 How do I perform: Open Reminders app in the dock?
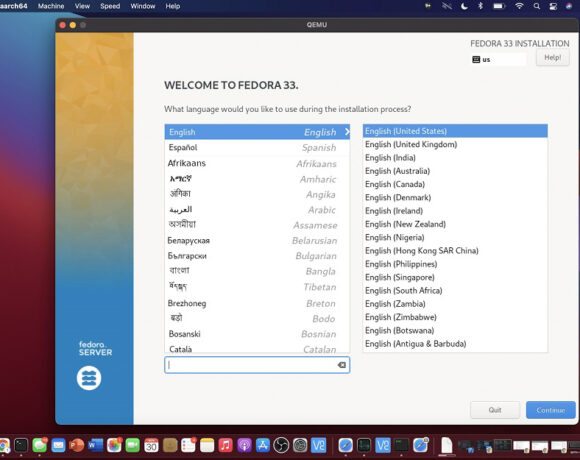pyautogui.click(x=188, y=445)
